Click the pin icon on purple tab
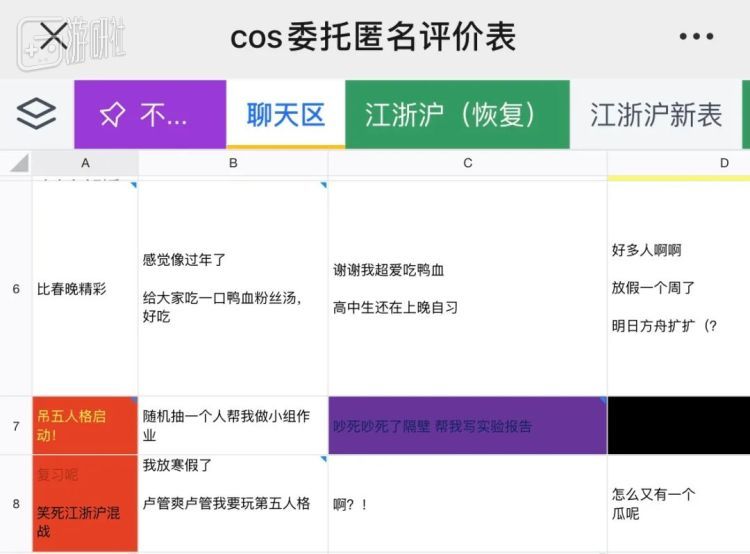 (112, 115)
